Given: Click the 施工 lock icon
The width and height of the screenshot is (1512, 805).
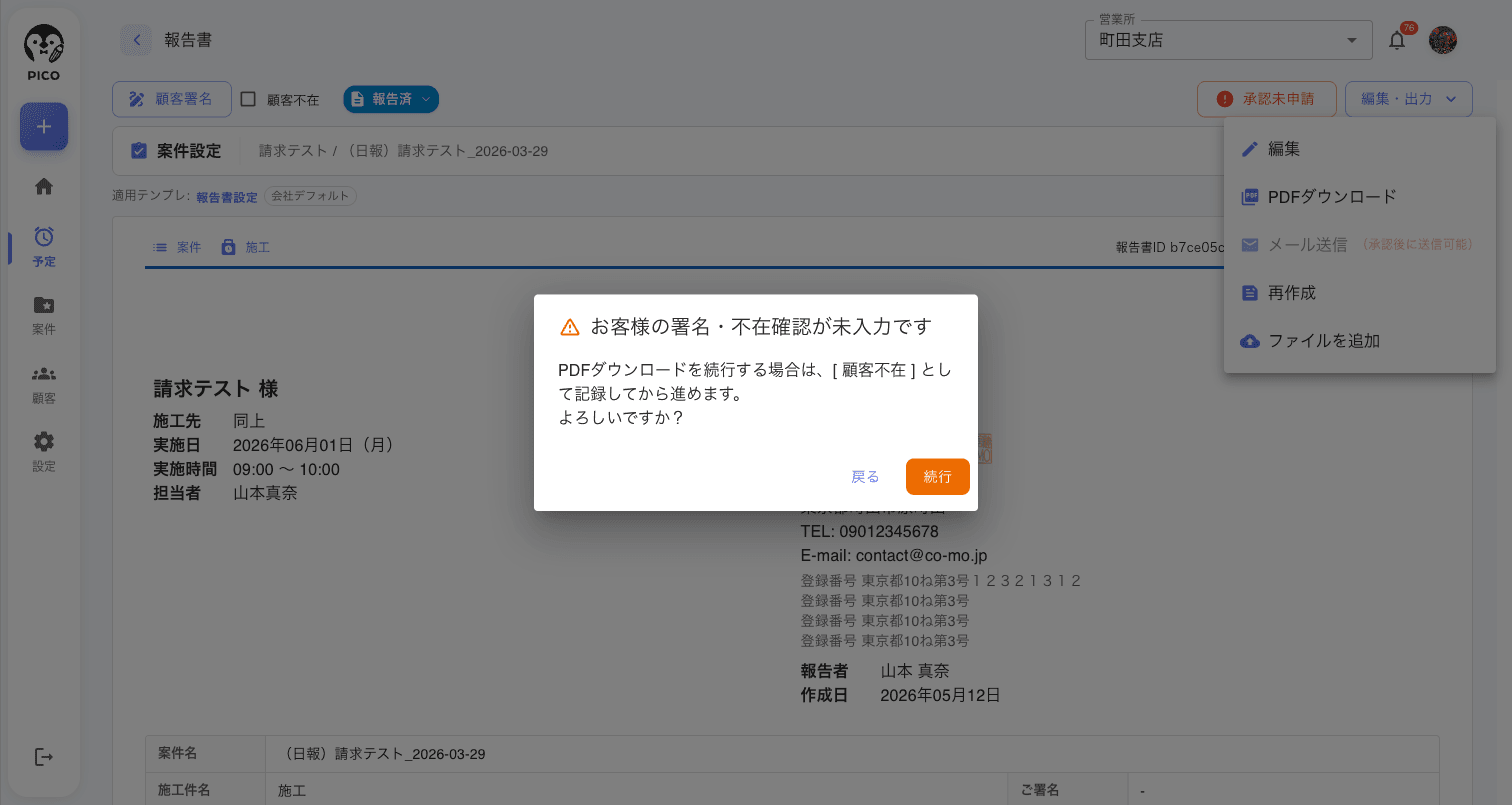Looking at the screenshot, I should 229,246.
